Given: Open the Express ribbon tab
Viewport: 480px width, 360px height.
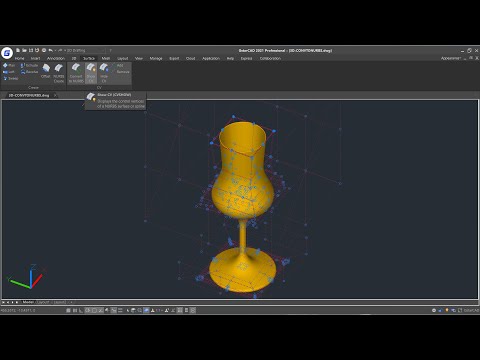Looking at the screenshot, I should (246, 58).
